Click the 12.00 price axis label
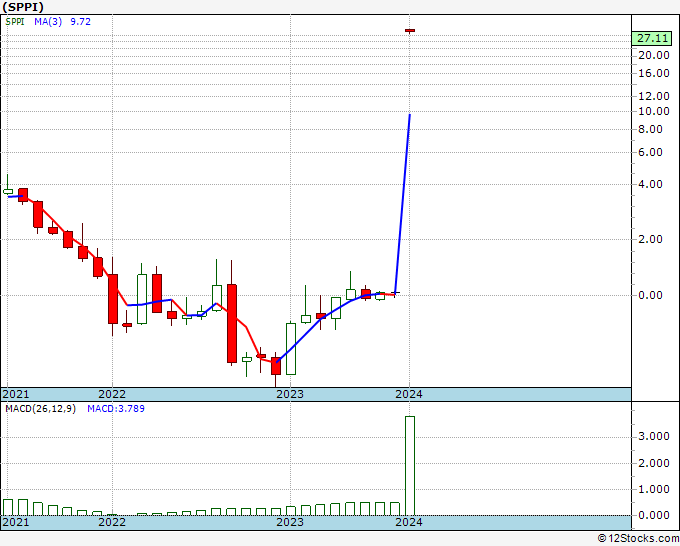This screenshot has width=680, height=546. point(654,96)
